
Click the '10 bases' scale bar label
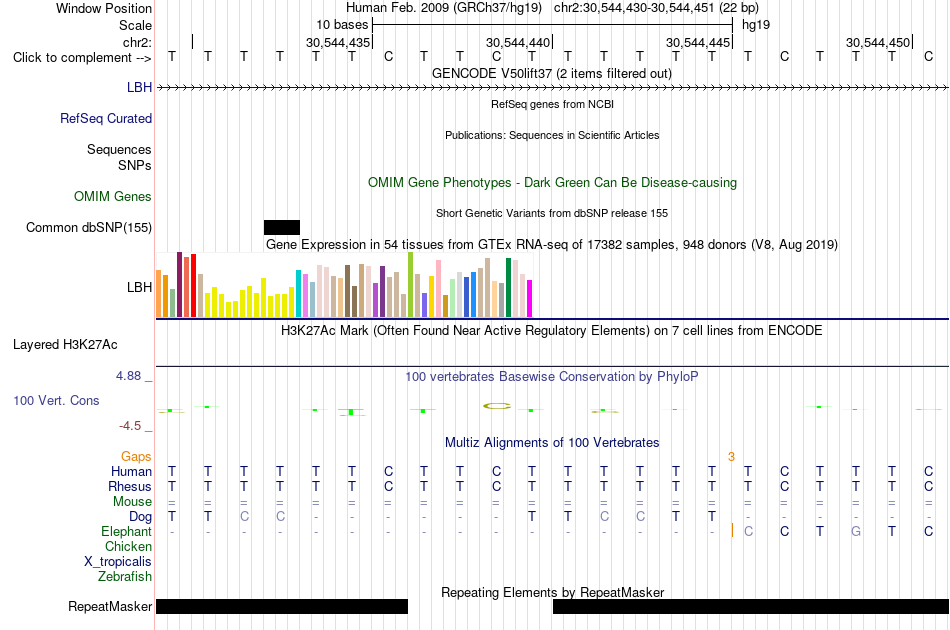tap(342, 25)
